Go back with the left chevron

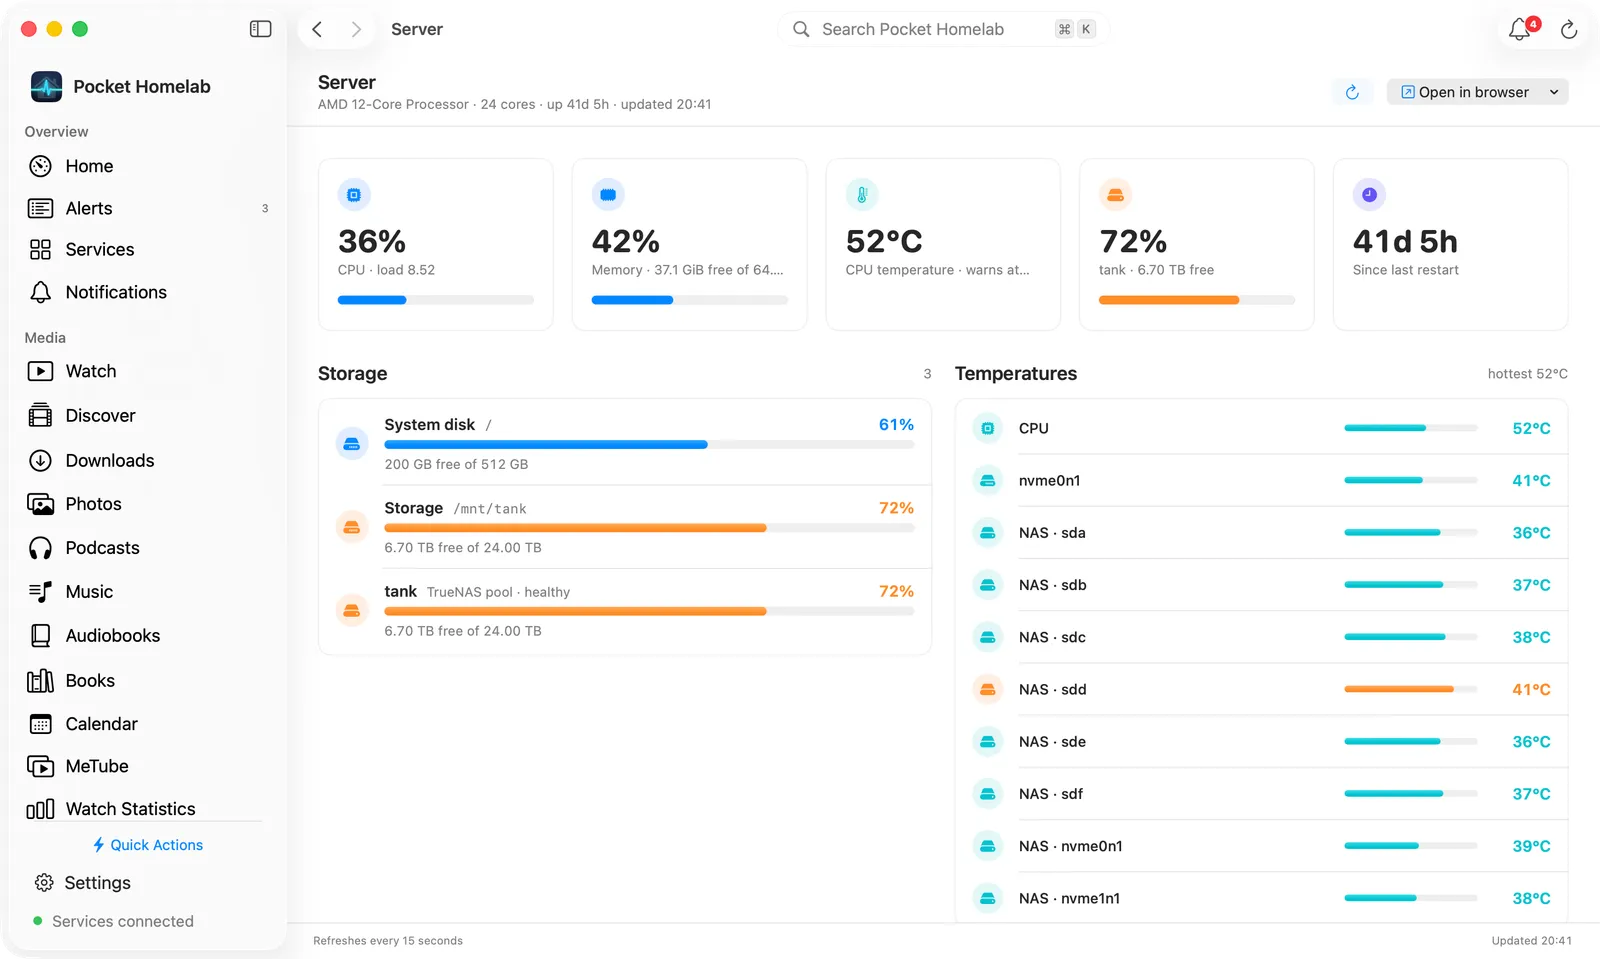point(317,29)
